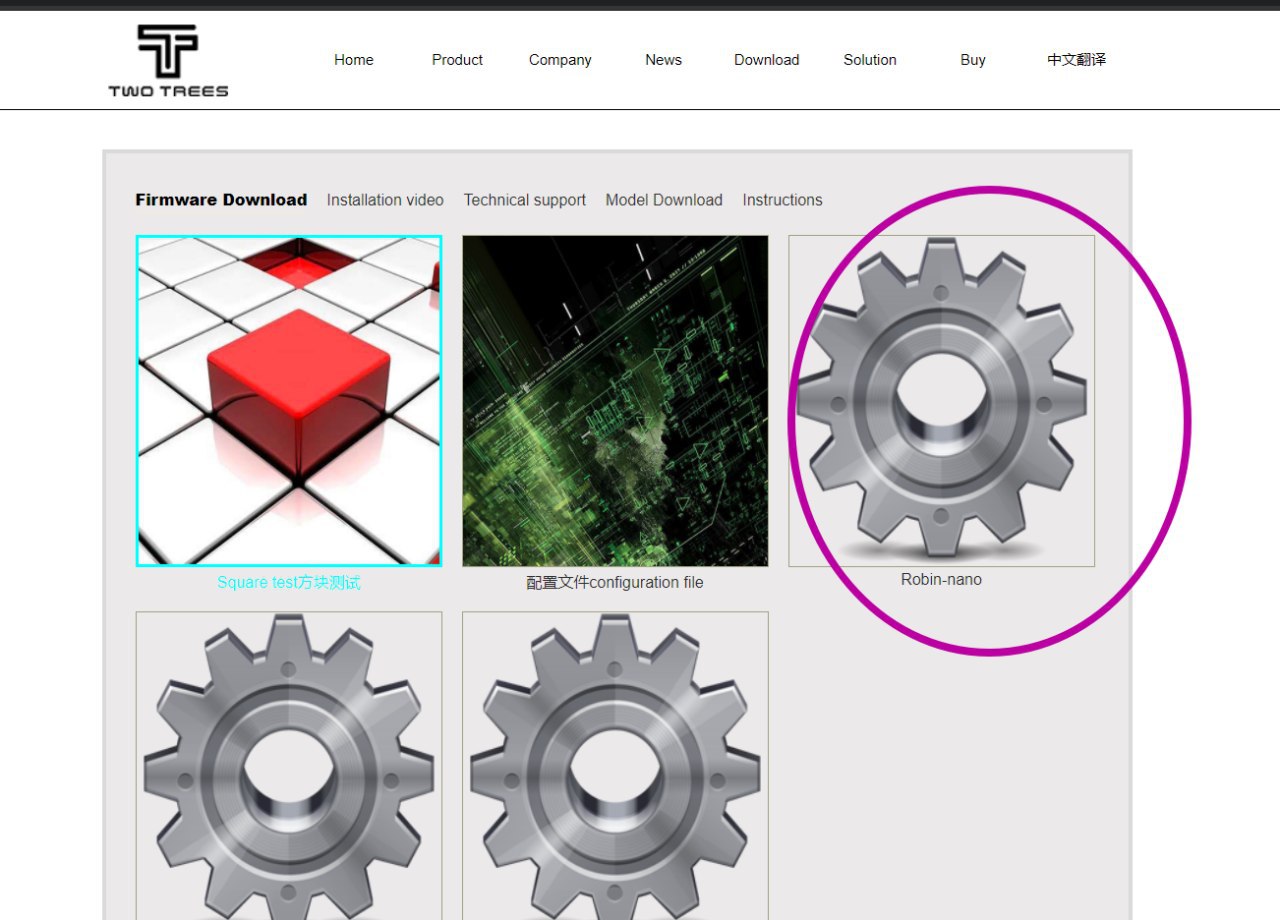
Task: Click the 配置文件configuration file link
Action: 615,583
